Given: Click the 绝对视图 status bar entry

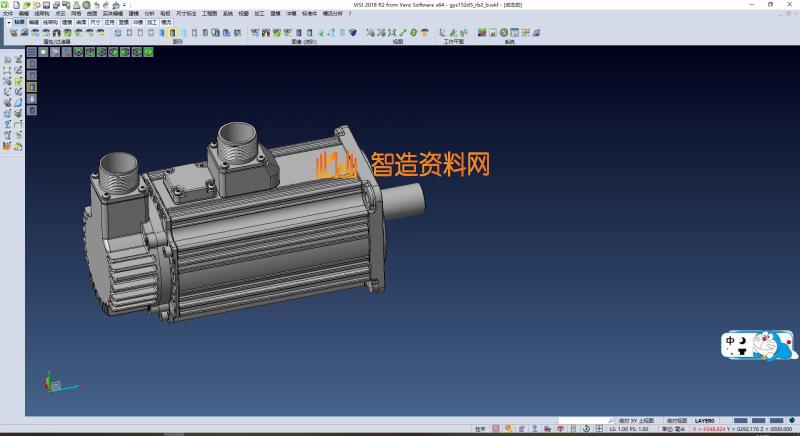Looking at the screenshot, I should pyautogui.click(x=677, y=421).
